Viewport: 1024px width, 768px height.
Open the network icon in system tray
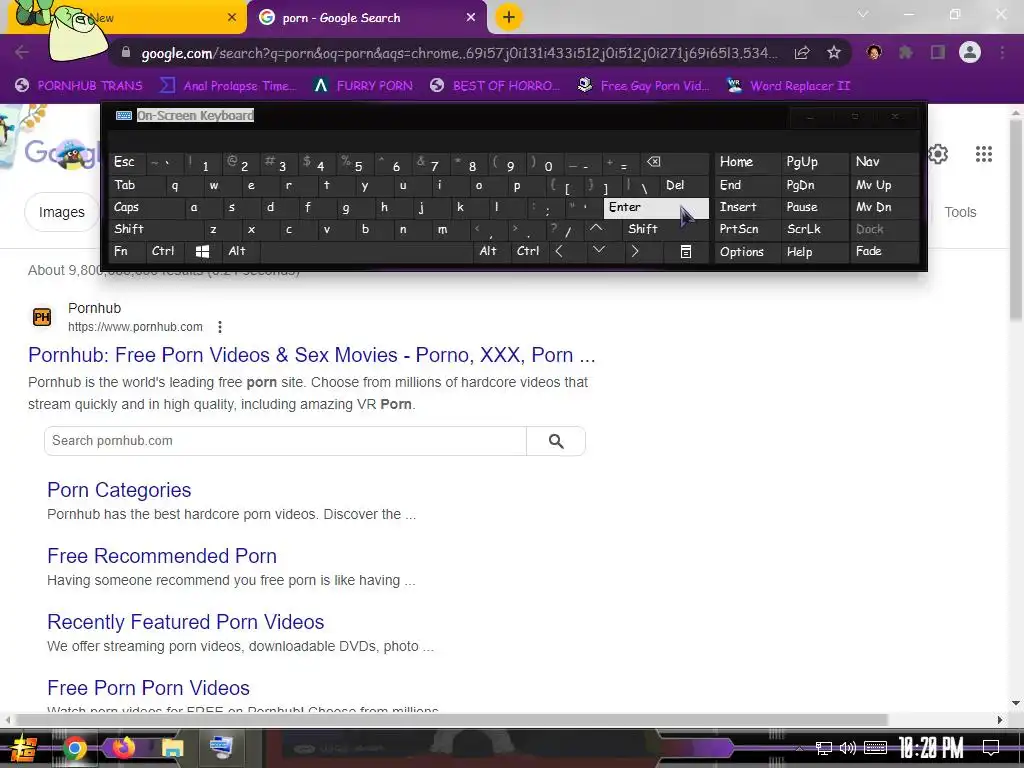[824, 748]
